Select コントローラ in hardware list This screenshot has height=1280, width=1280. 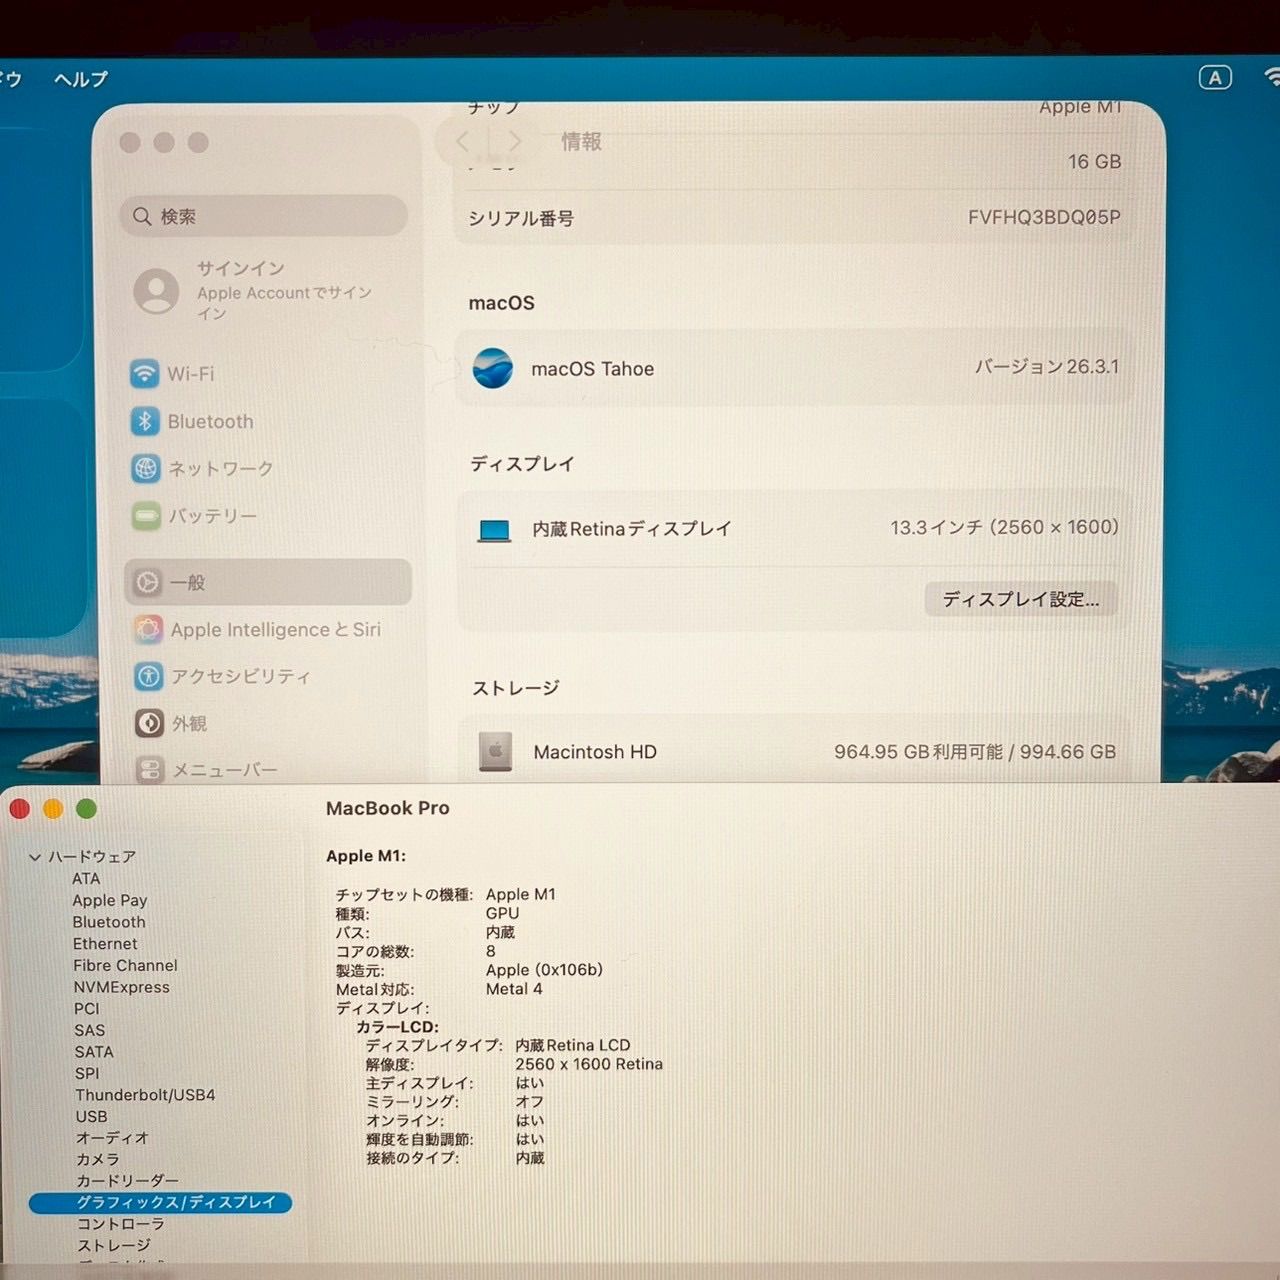pos(121,1224)
